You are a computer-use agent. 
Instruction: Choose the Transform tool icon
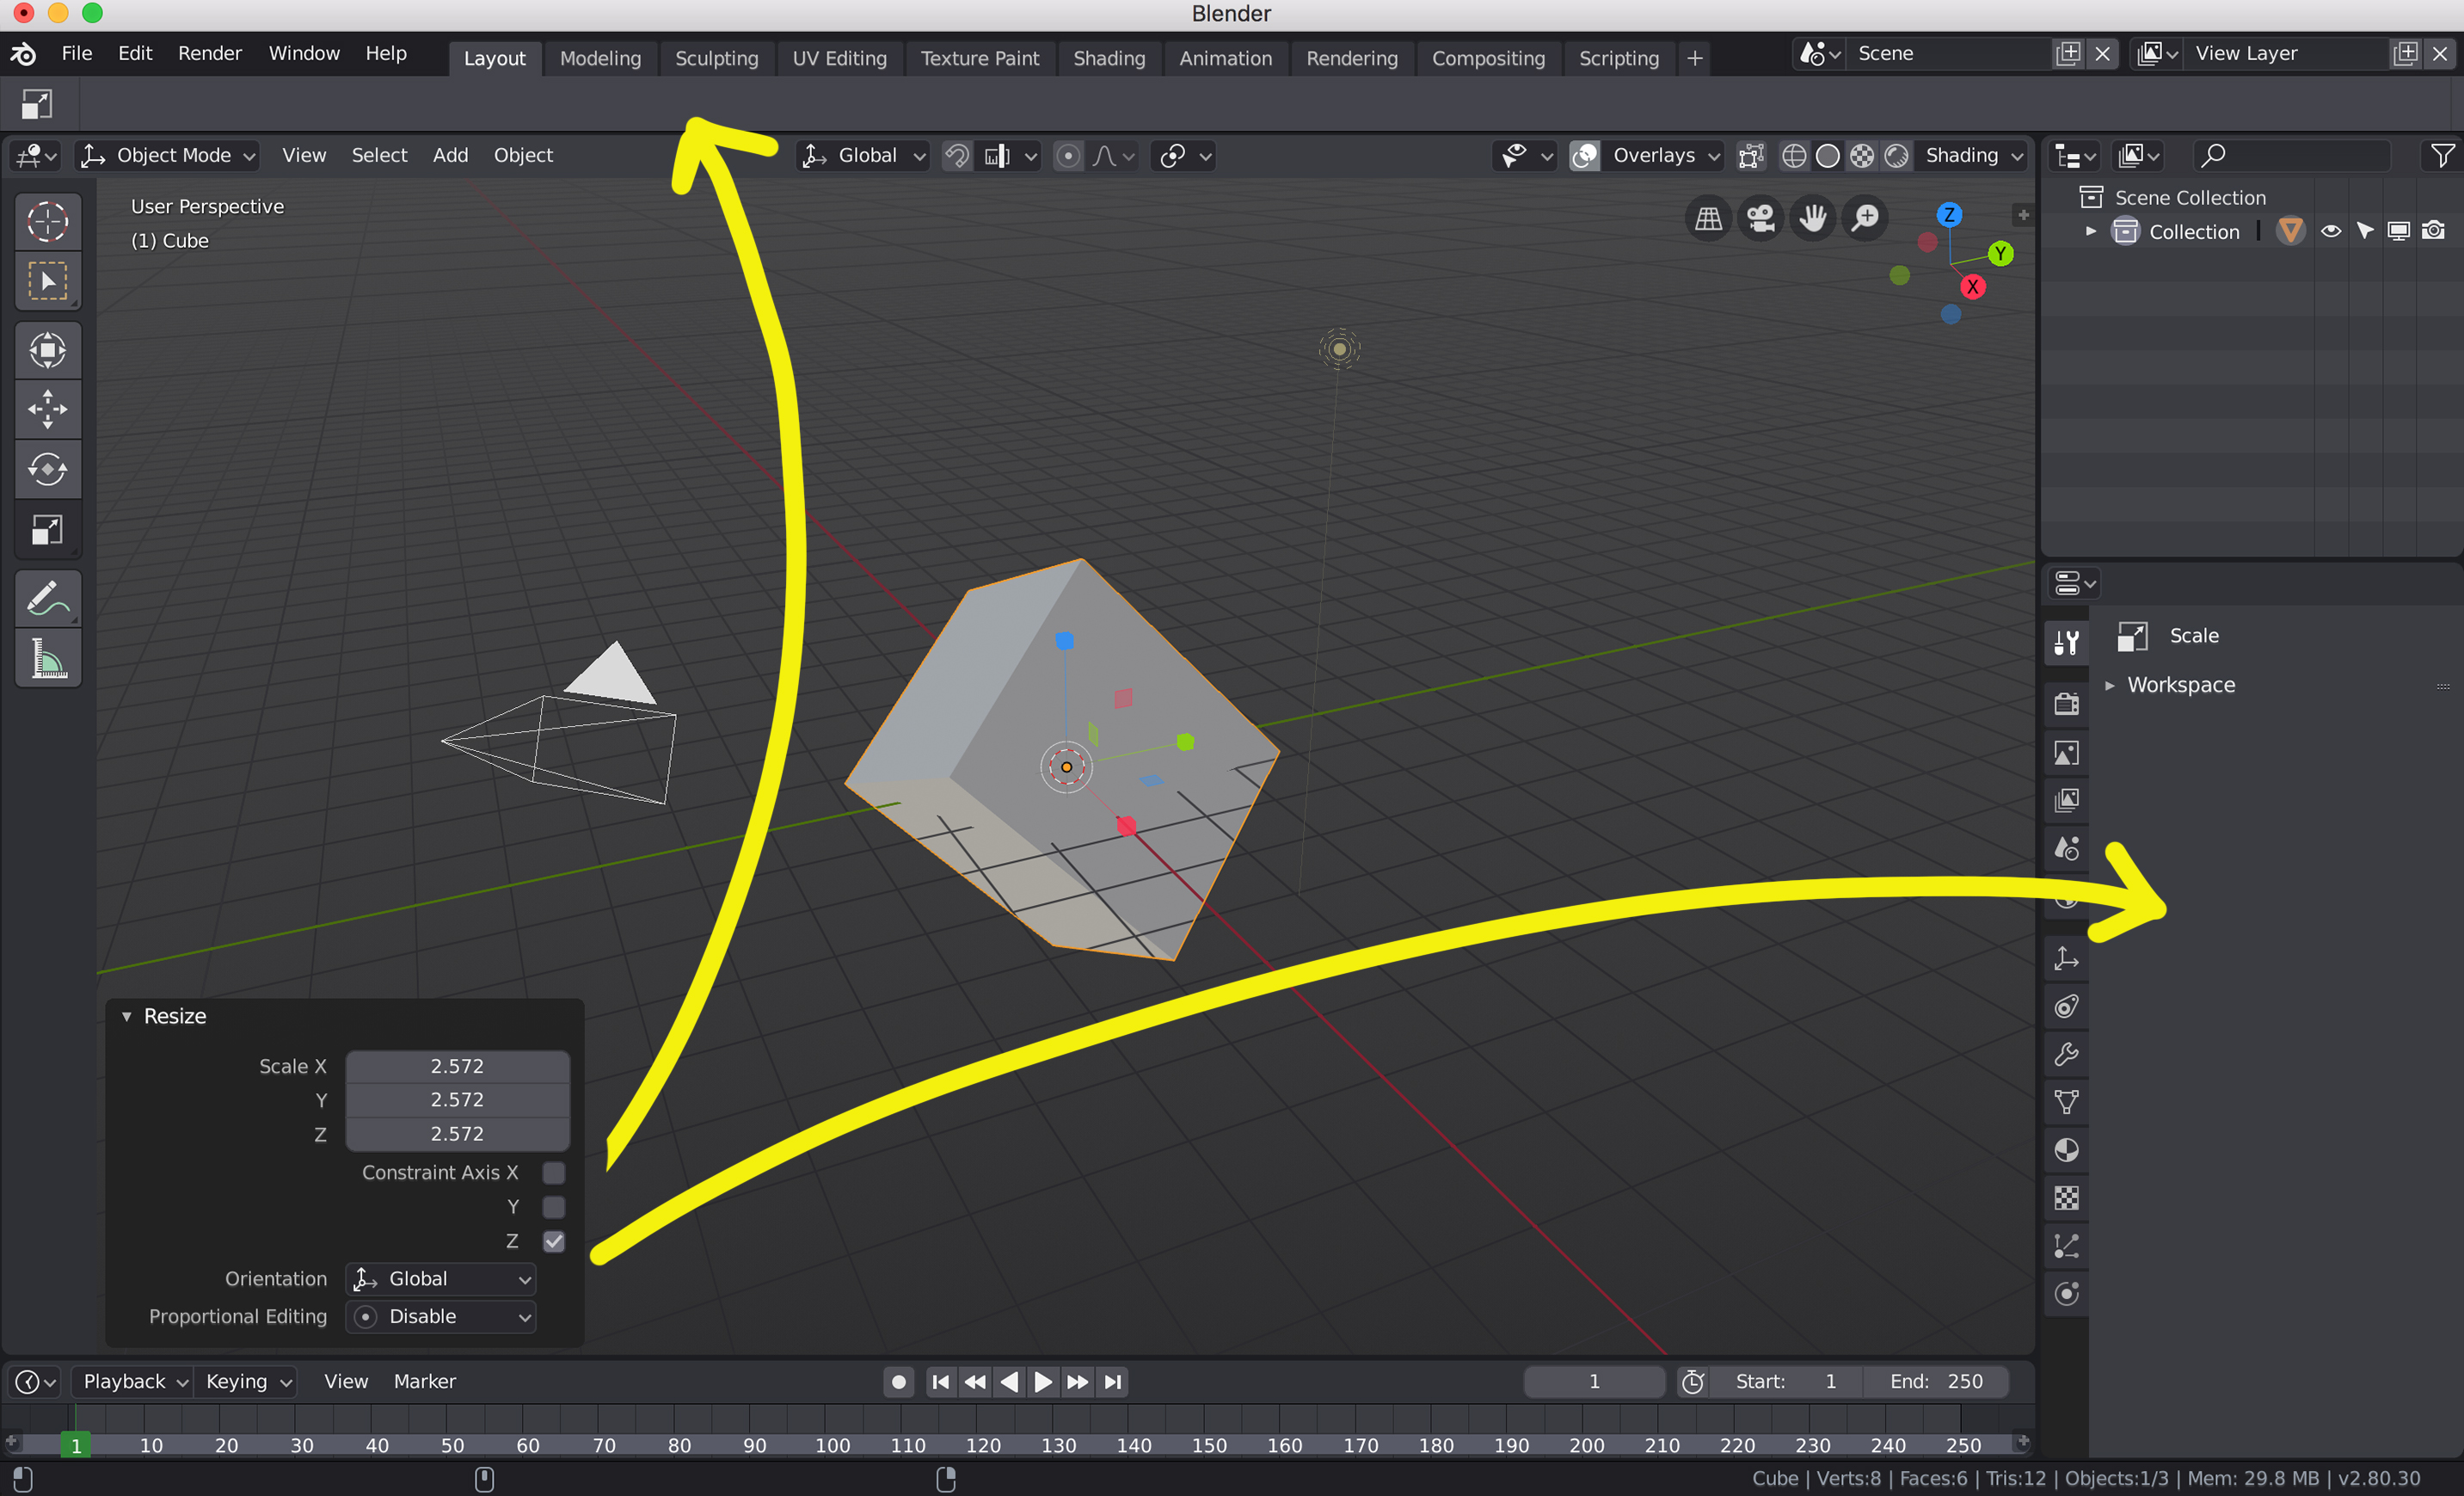(47, 350)
